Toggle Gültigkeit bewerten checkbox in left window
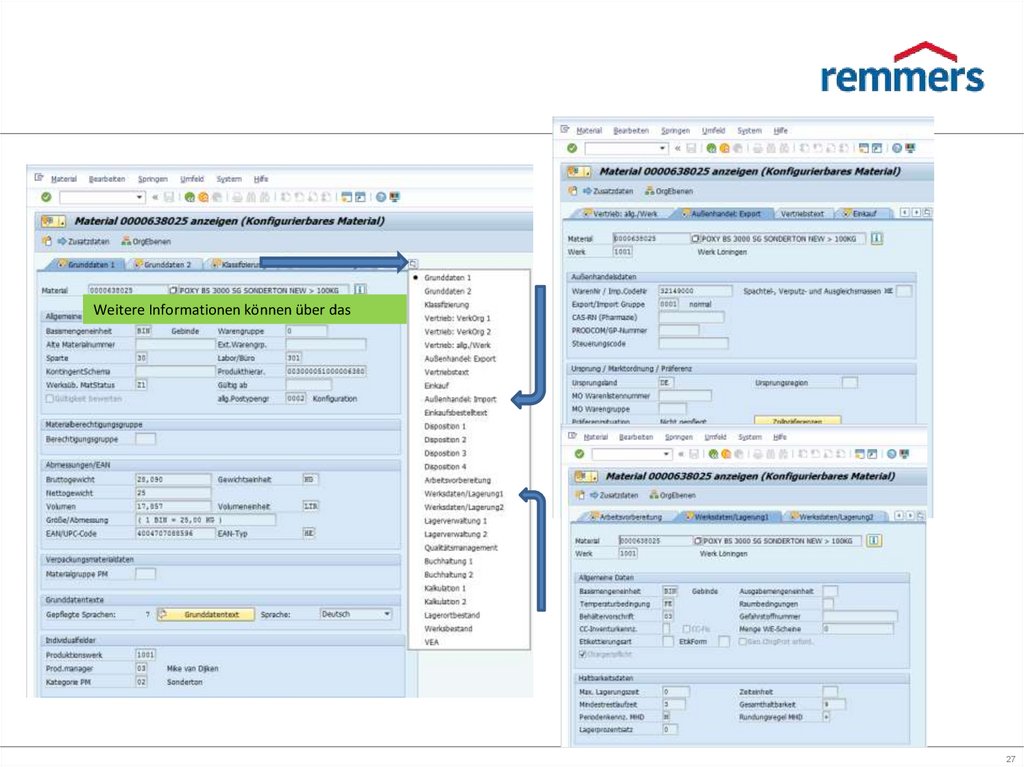This screenshot has height=767, width=1024. (x=50, y=399)
